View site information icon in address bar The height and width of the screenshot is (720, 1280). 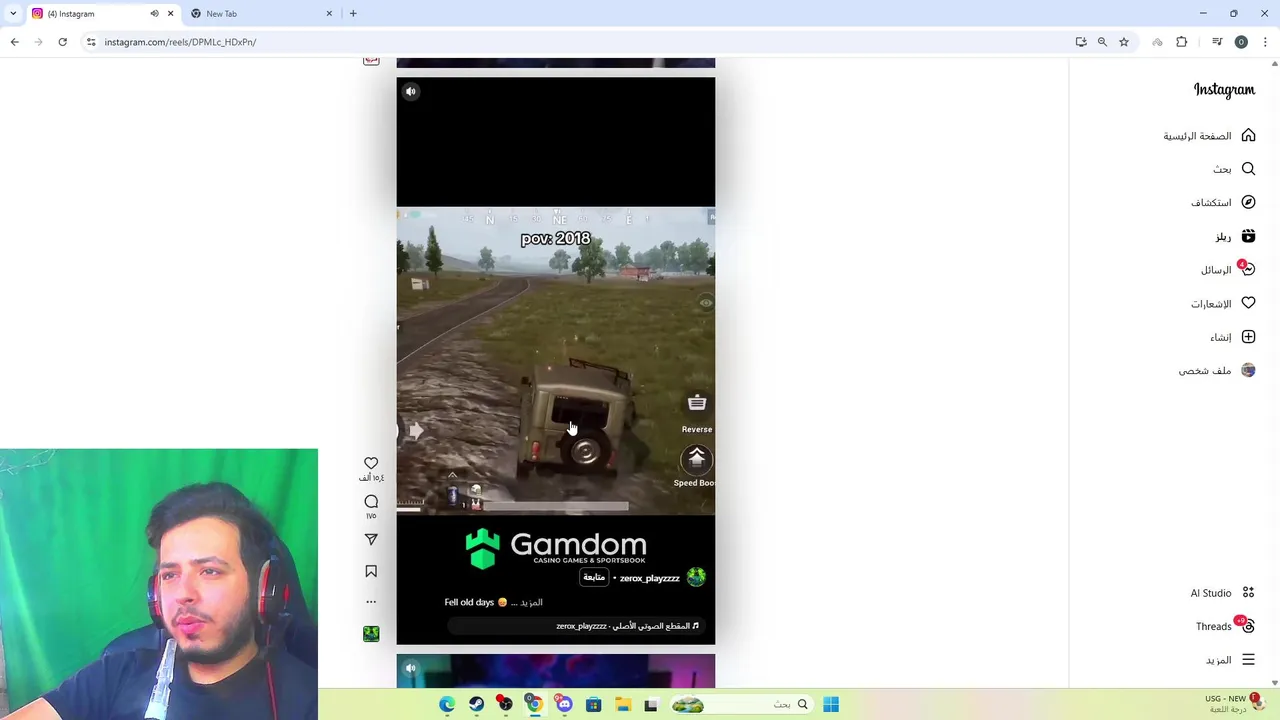tap(91, 42)
